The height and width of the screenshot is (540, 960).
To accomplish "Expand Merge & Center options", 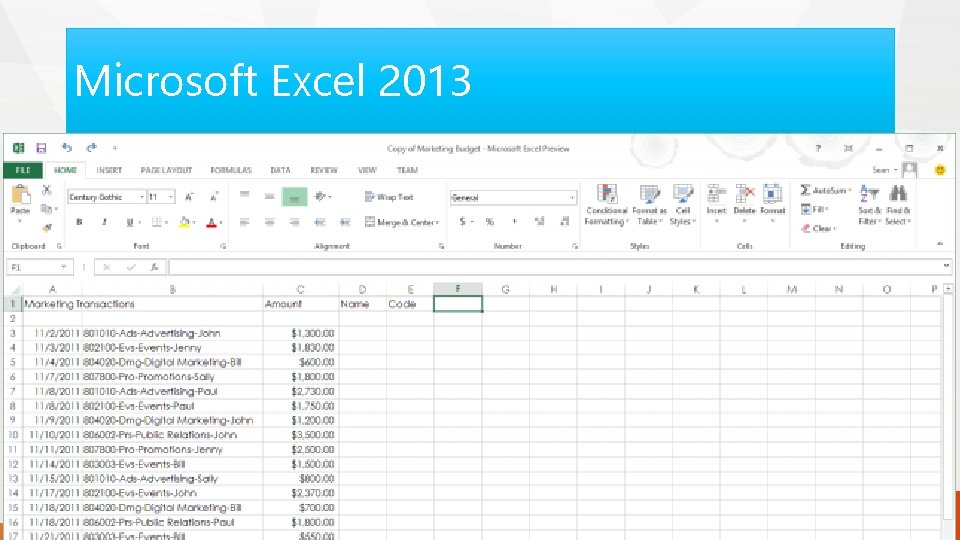I will point(438,222).
